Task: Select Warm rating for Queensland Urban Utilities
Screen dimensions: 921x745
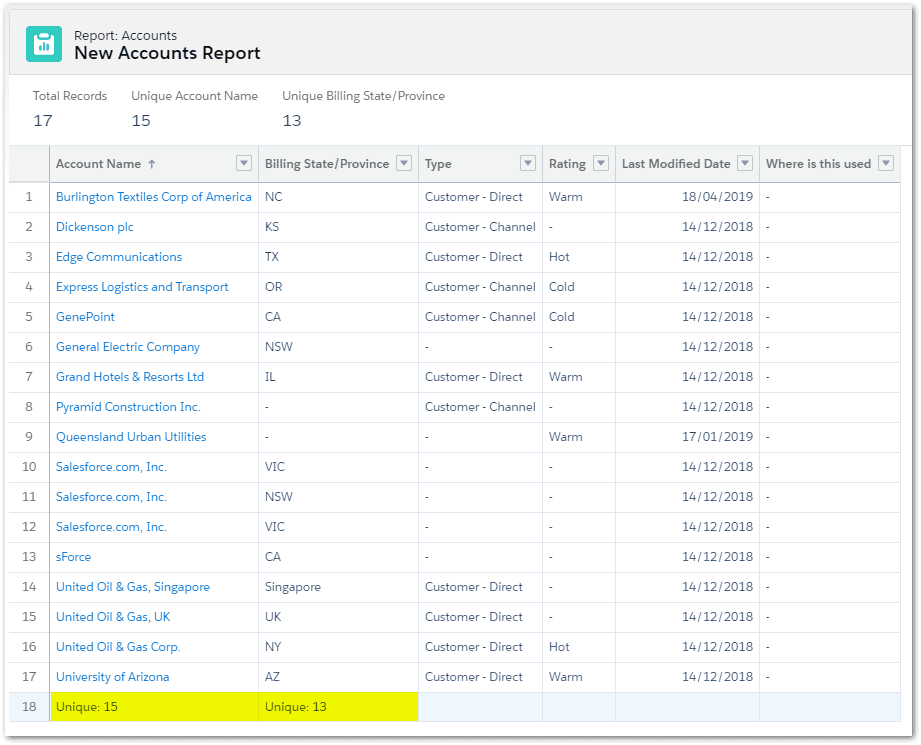Action: [x=579, y=437]
